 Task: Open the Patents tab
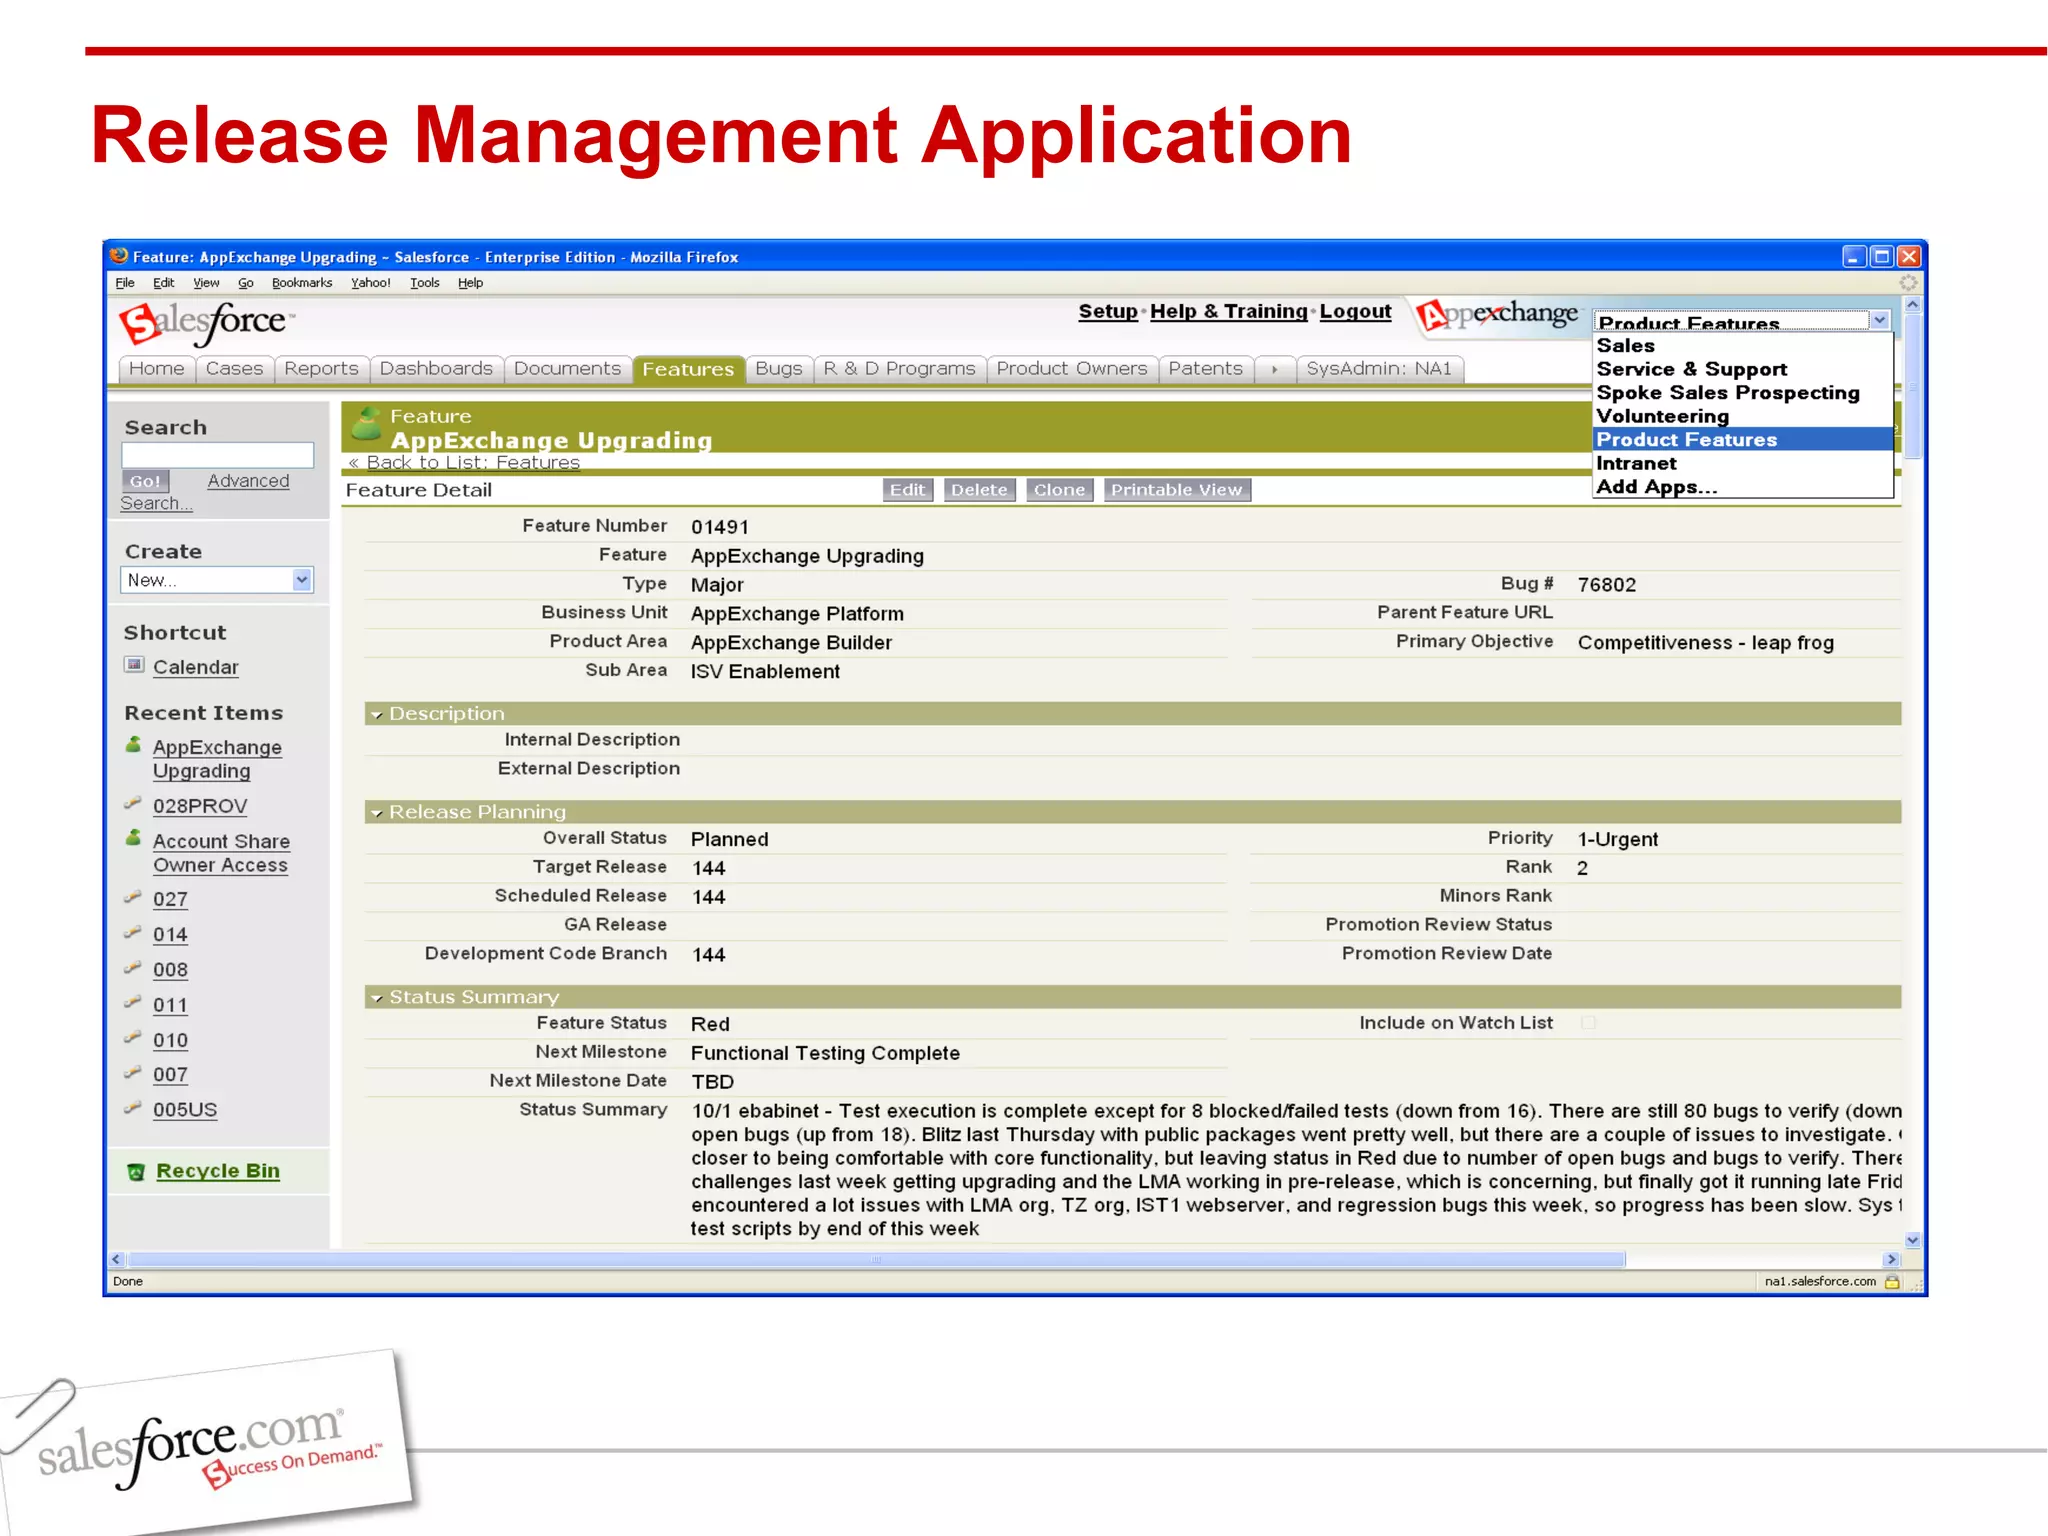1205,369
